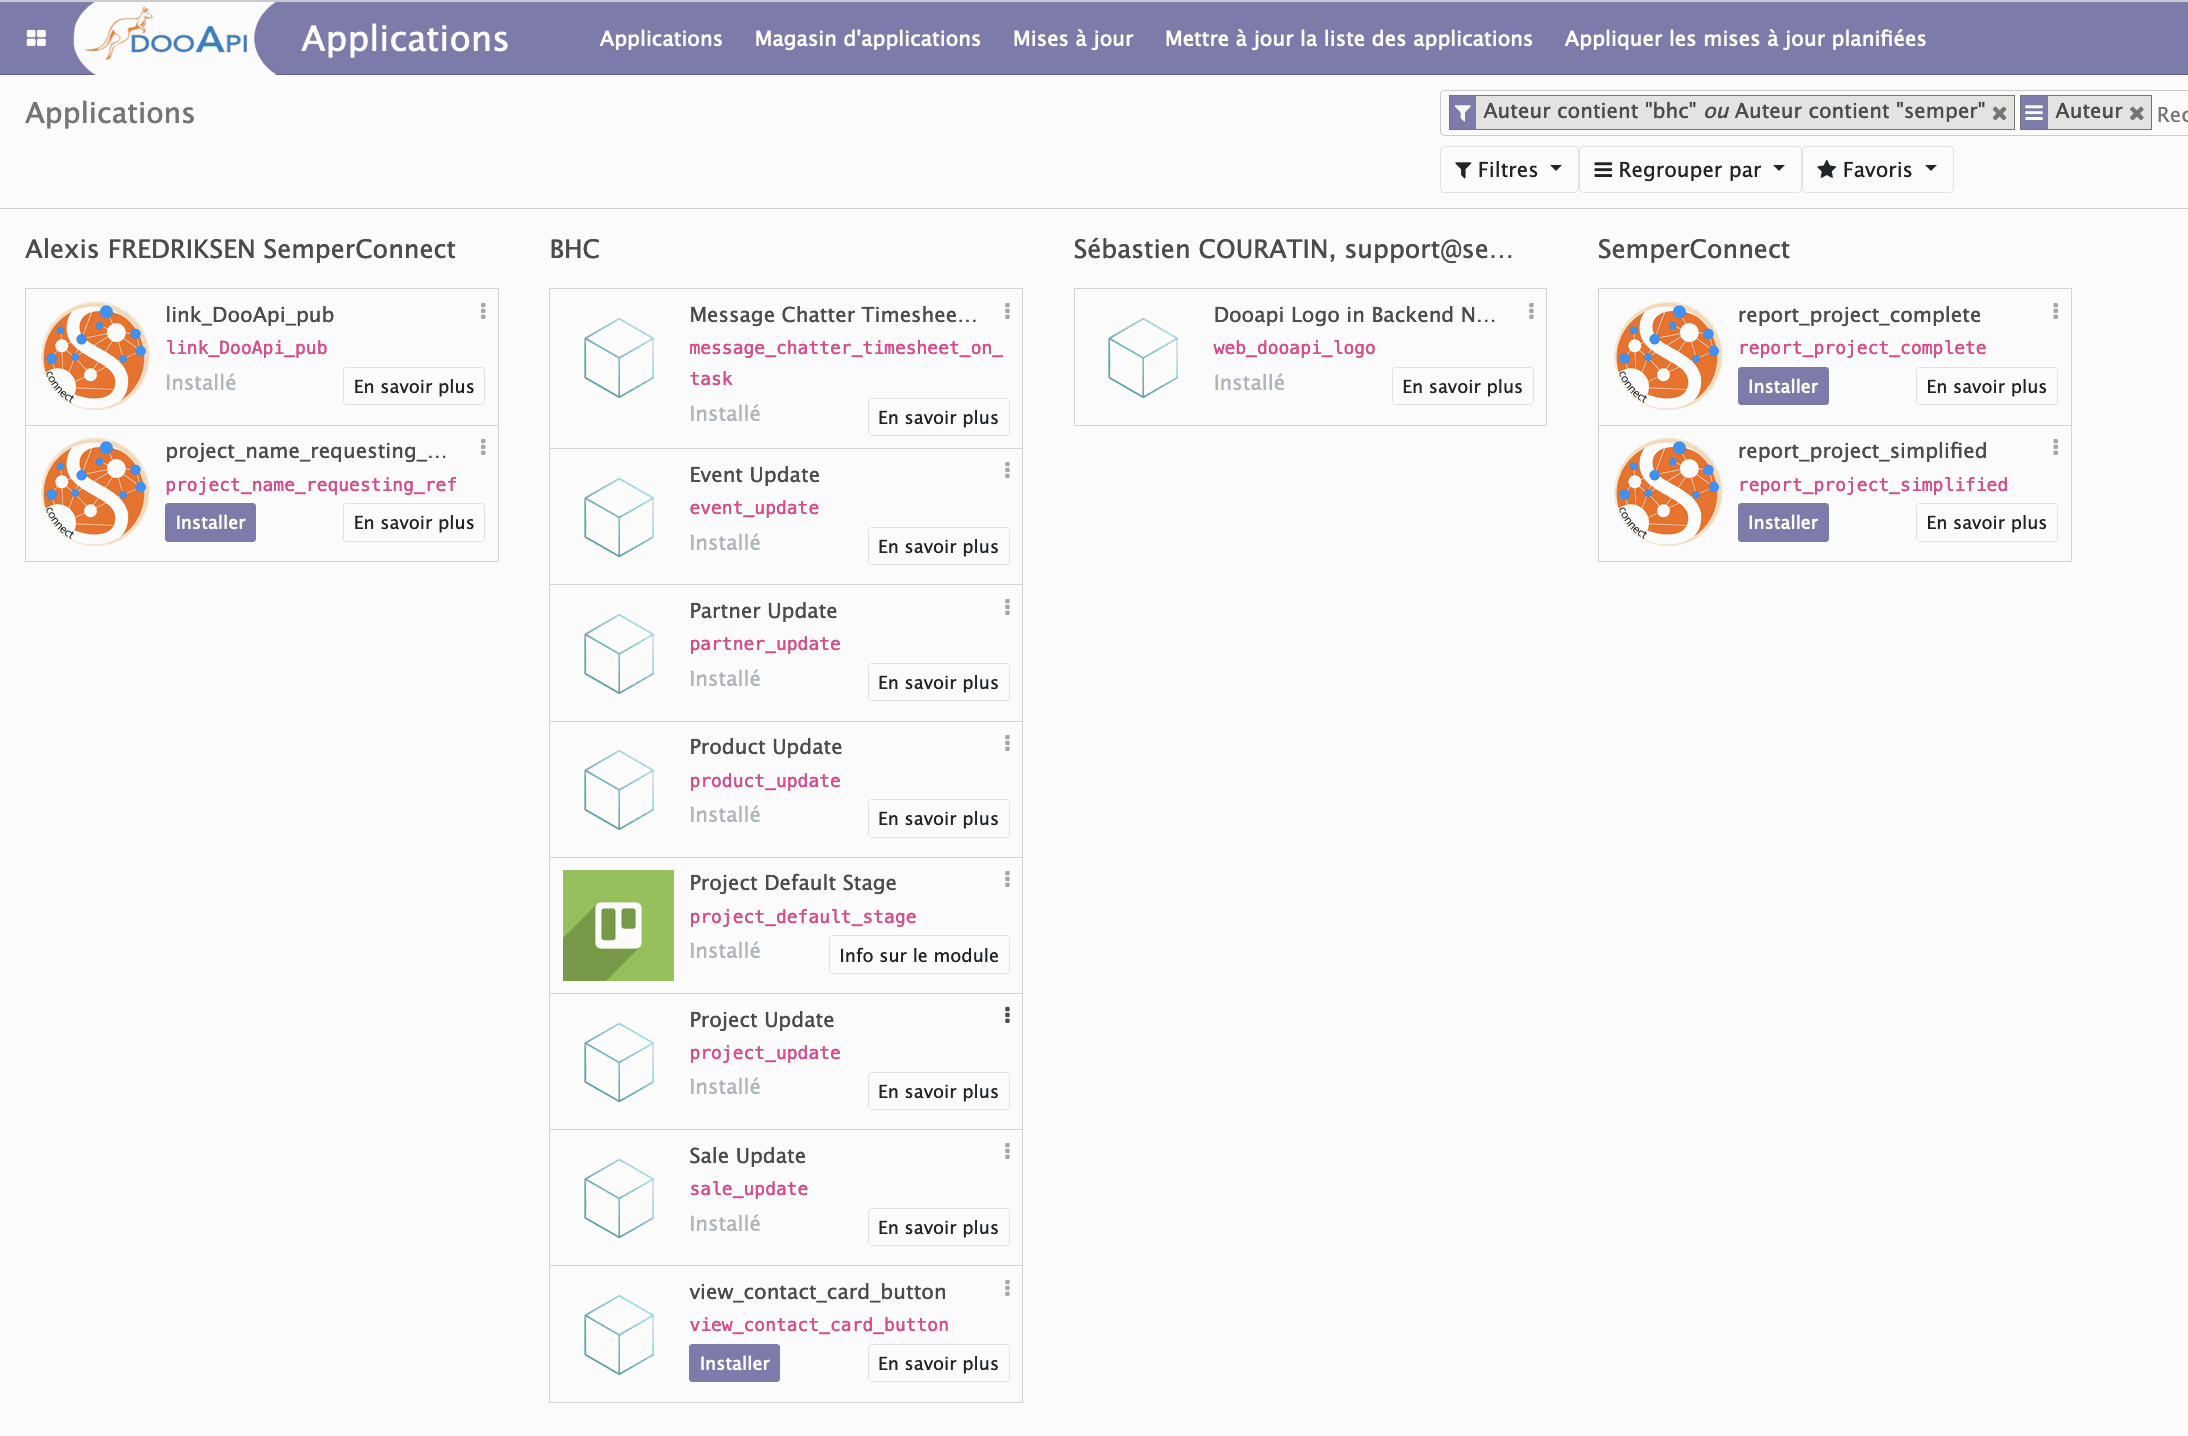
Task: Open the Filtres dropdown
Action: coord(1508,170)
